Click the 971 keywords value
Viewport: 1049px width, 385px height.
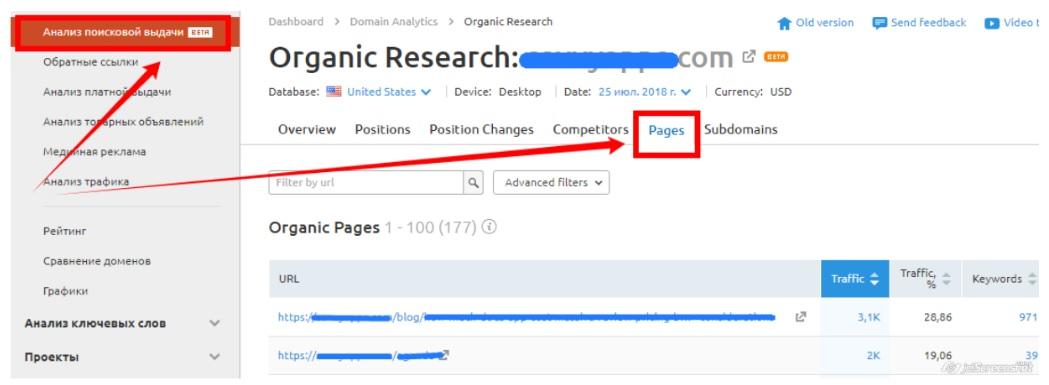(x=1028, y=317)
